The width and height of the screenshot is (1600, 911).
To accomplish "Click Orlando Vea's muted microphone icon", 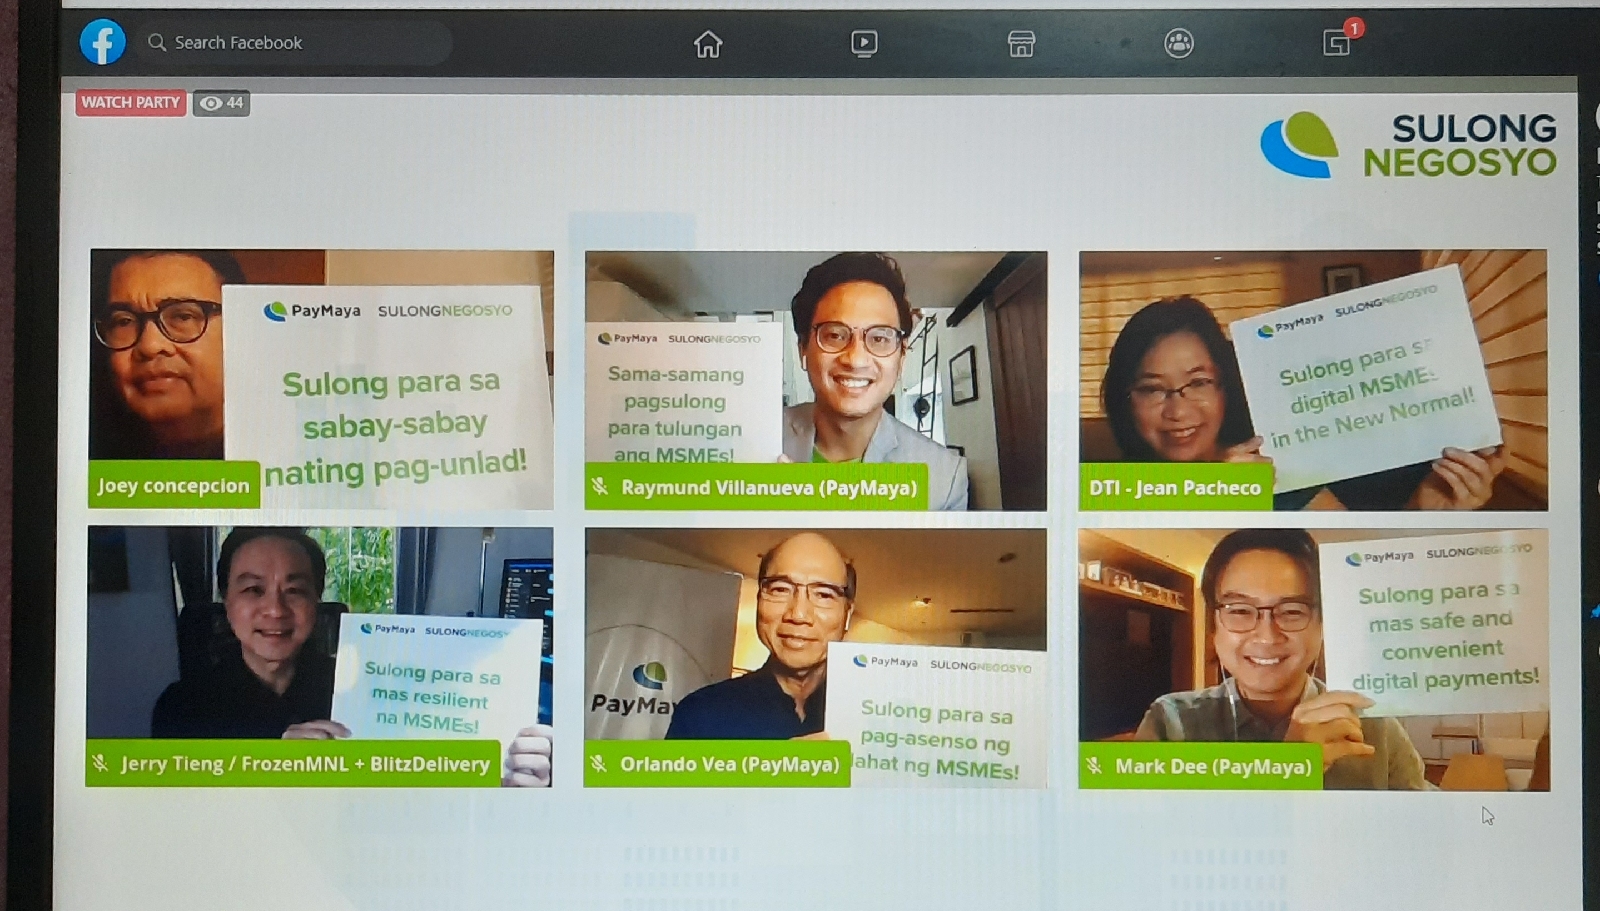I will point(598,764).
